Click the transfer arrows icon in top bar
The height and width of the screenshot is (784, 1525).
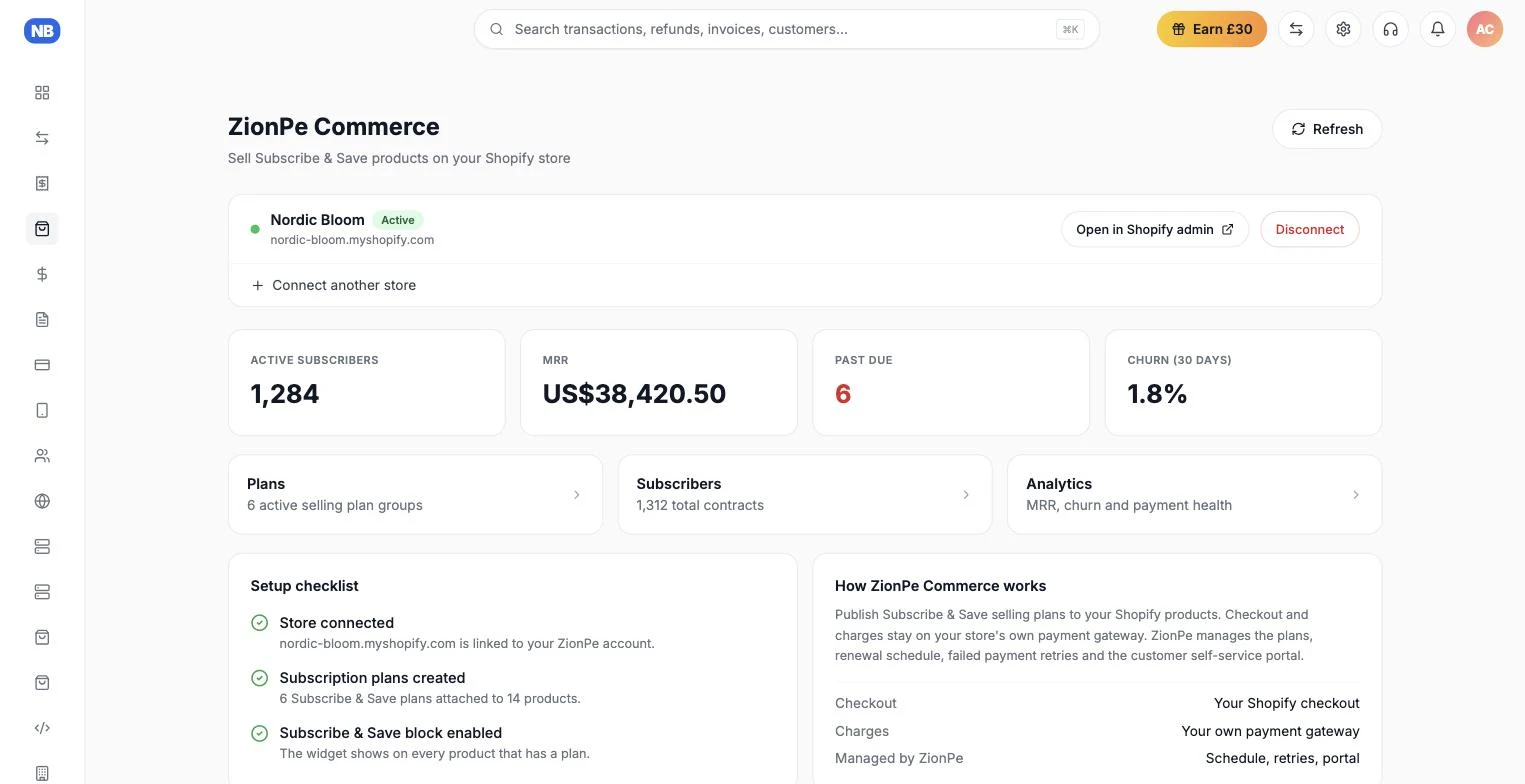point(1296,29)
